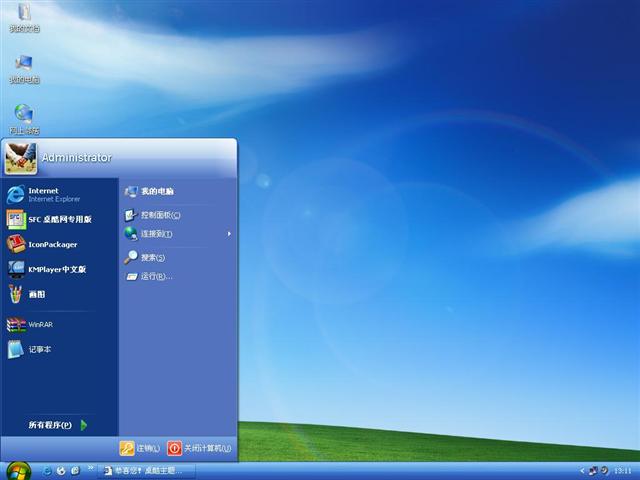This screenshot has height=480, width=640.
Task: Expand Quick Launch overflow chevron
Action: point(91,468)
